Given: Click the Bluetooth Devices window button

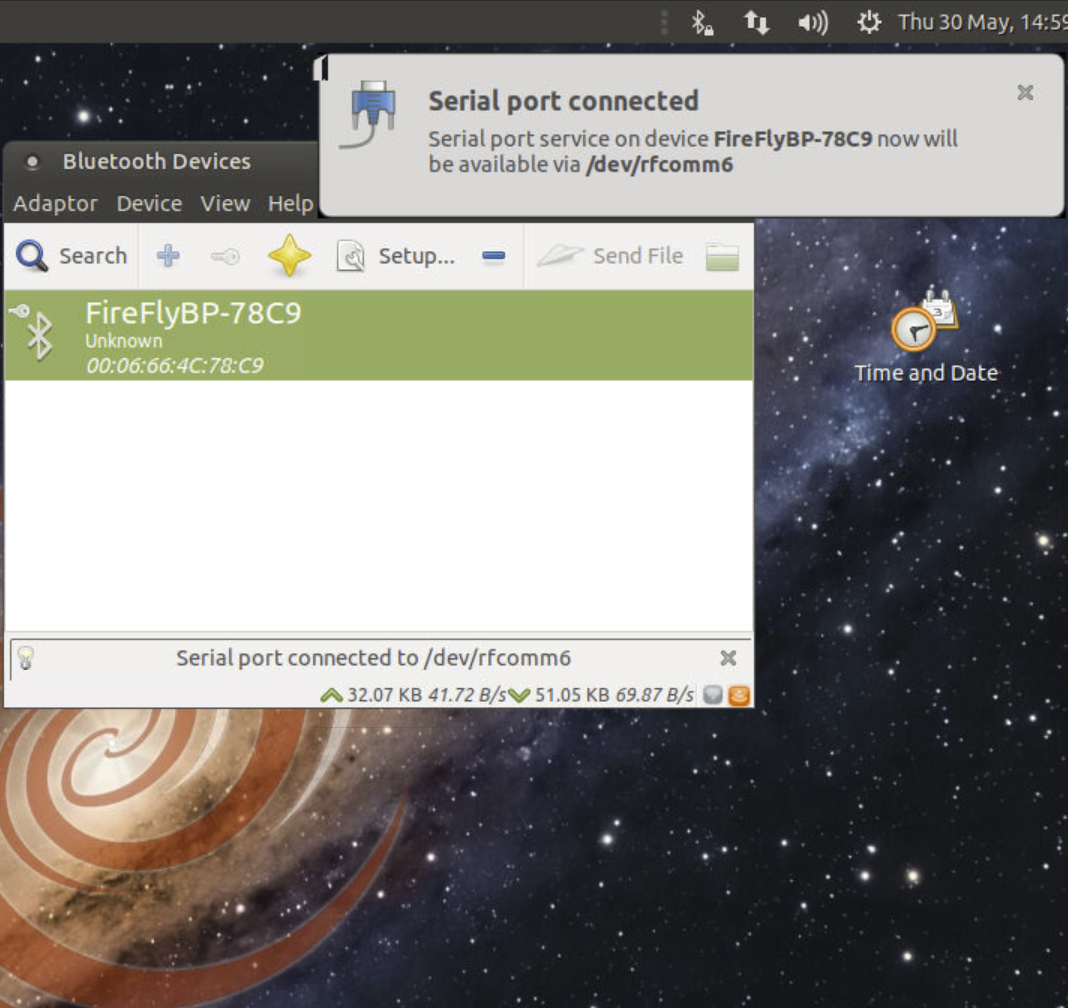Looking at the screenshot, I should pos(31,162).
